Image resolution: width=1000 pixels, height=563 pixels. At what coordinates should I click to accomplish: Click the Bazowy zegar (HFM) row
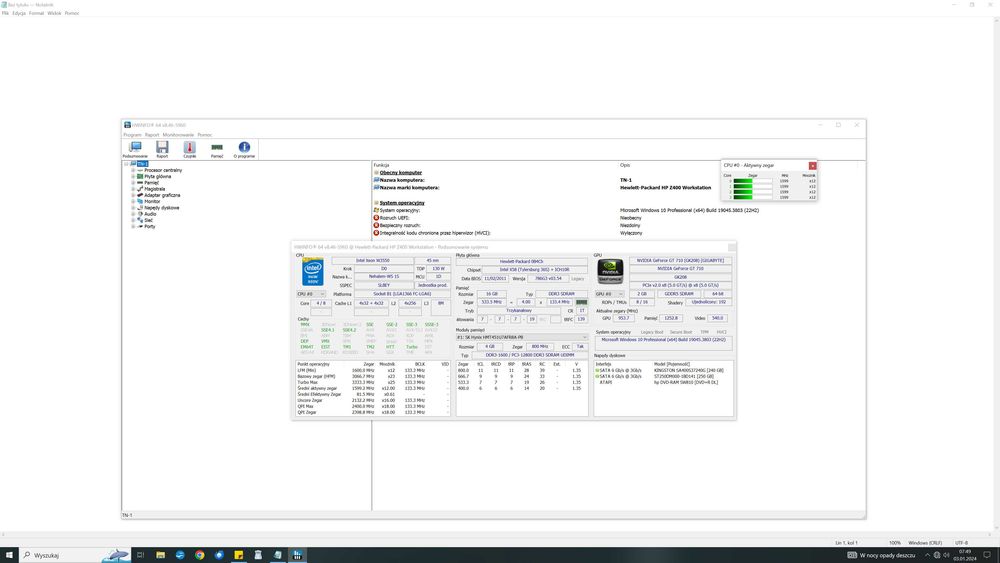pos(372,376)
